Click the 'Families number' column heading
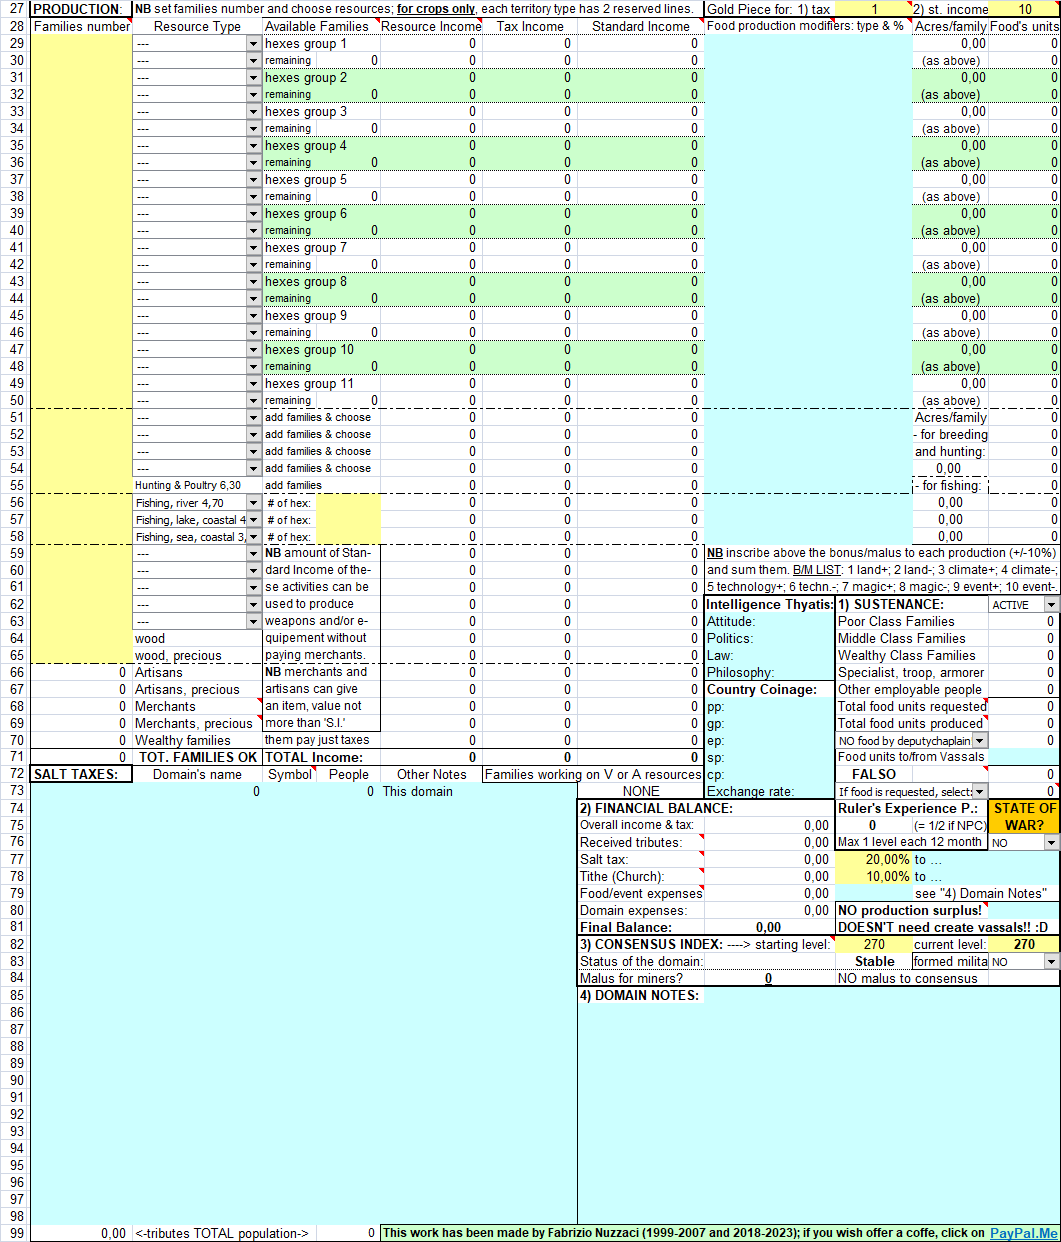1061x1242 pixels. (81, 26)
